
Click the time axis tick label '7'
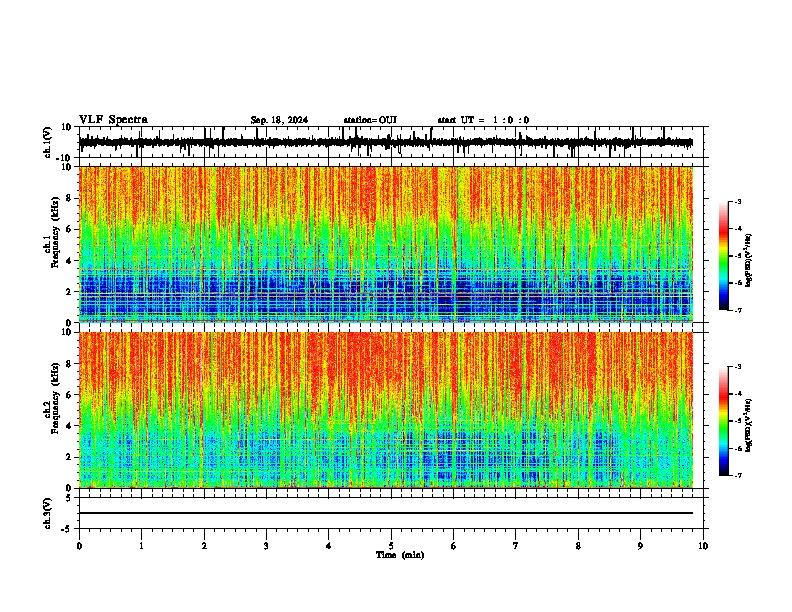tap(516, 546)
